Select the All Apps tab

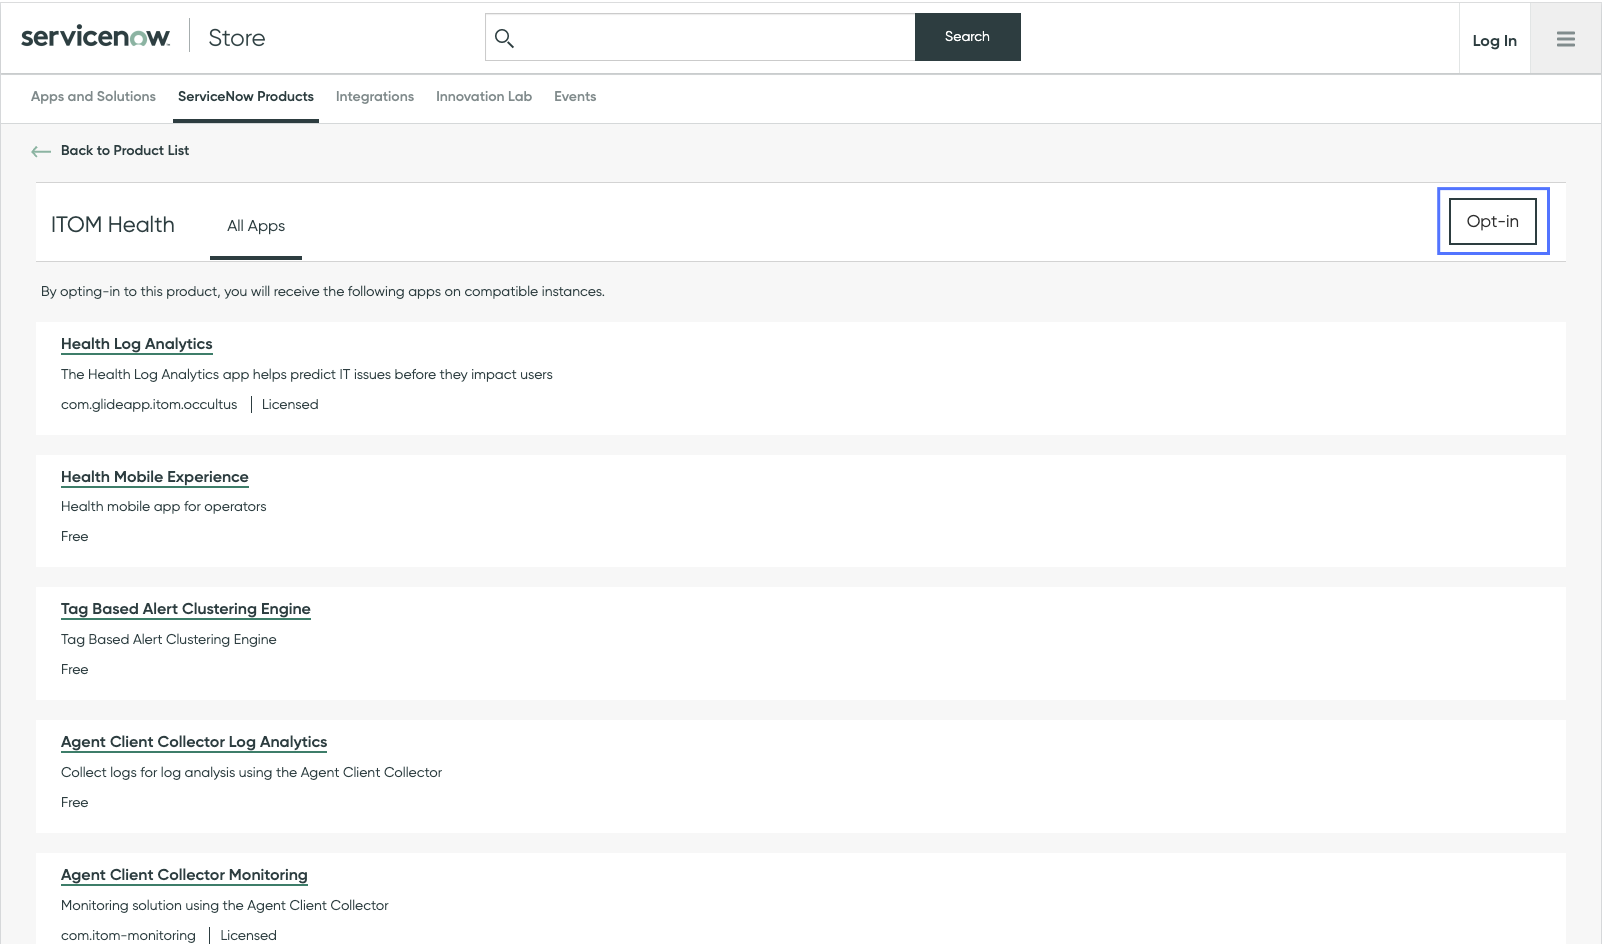click(256, 226)
